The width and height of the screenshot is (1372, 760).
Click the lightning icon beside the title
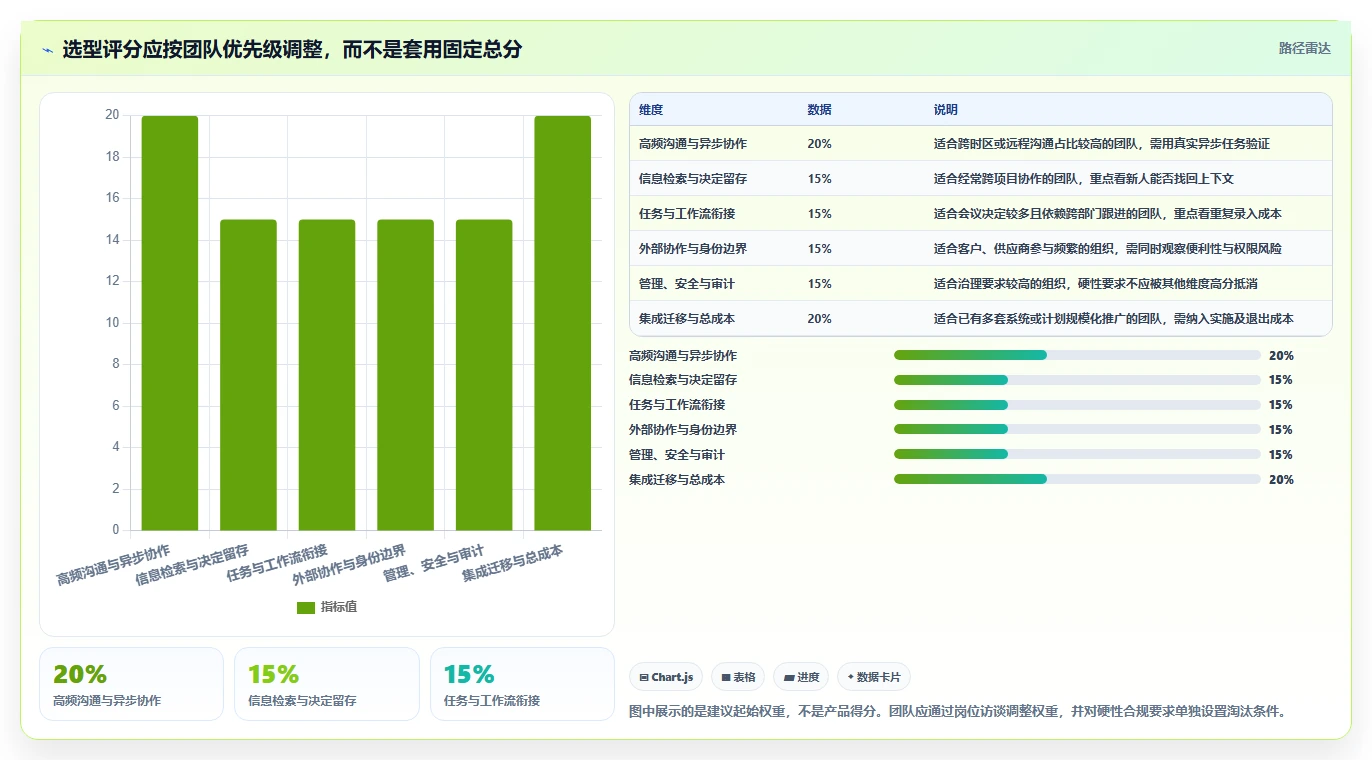pos(48,50)
